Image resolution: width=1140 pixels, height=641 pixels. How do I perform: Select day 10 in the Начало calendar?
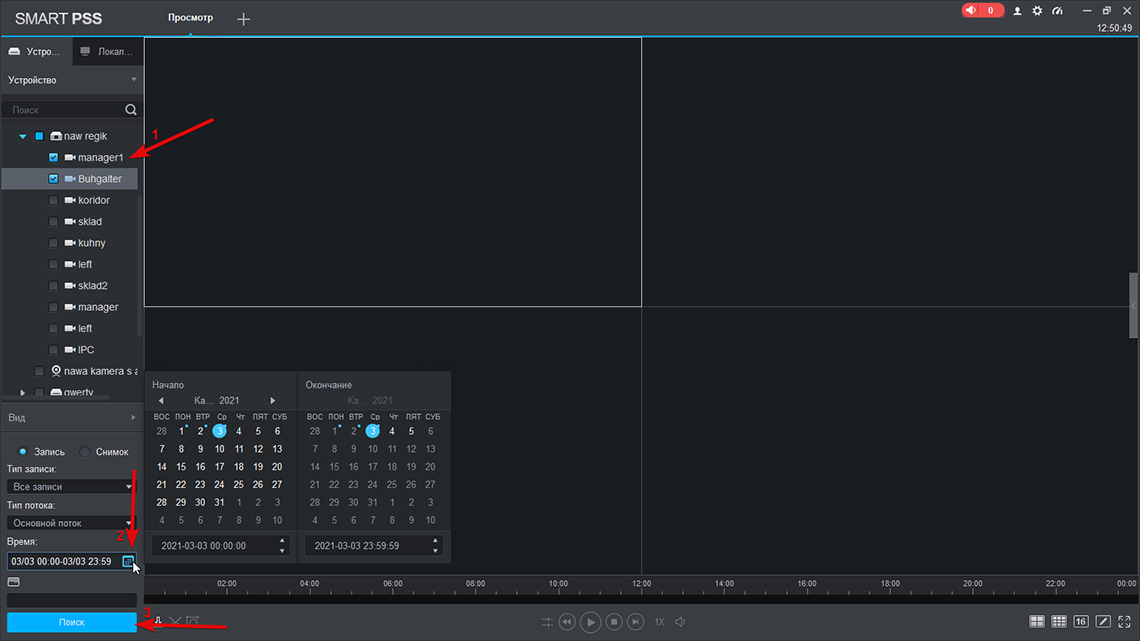tap(219, 449)
